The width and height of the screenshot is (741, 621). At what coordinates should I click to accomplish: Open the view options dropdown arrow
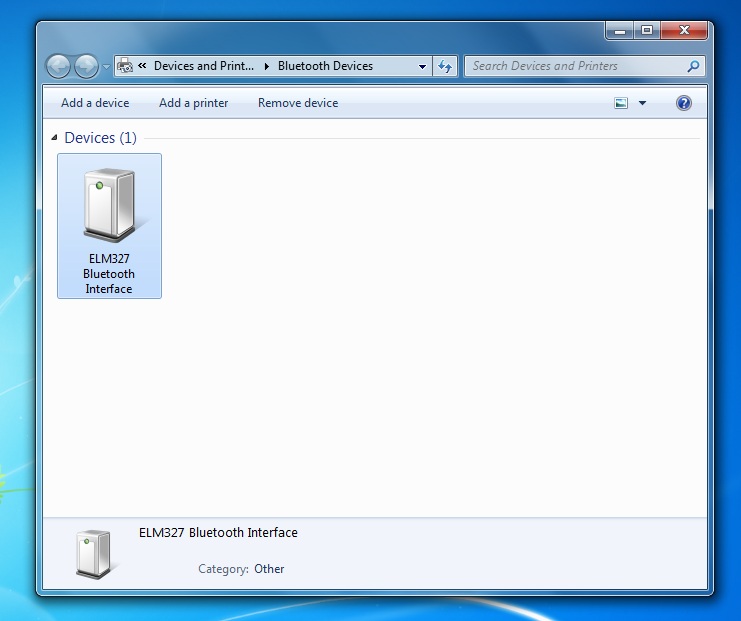click(642, 103)
